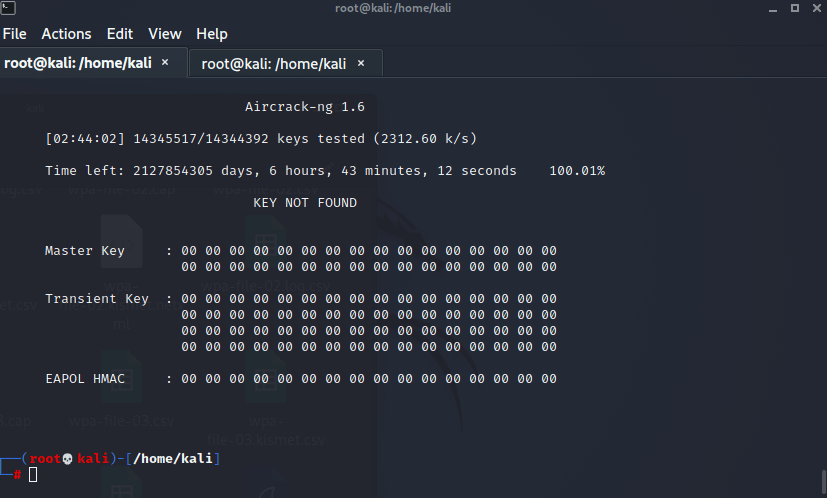The height and width of the screenshot is (498, 827).
Task: Open the Actions menu
Action: coord(66,34)
